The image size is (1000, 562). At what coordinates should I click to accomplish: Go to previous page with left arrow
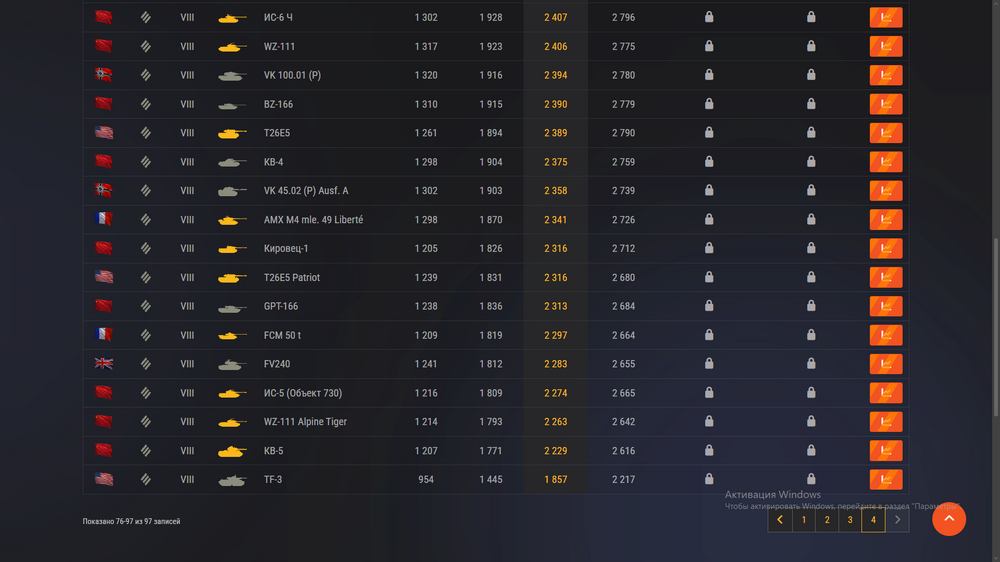780,520
